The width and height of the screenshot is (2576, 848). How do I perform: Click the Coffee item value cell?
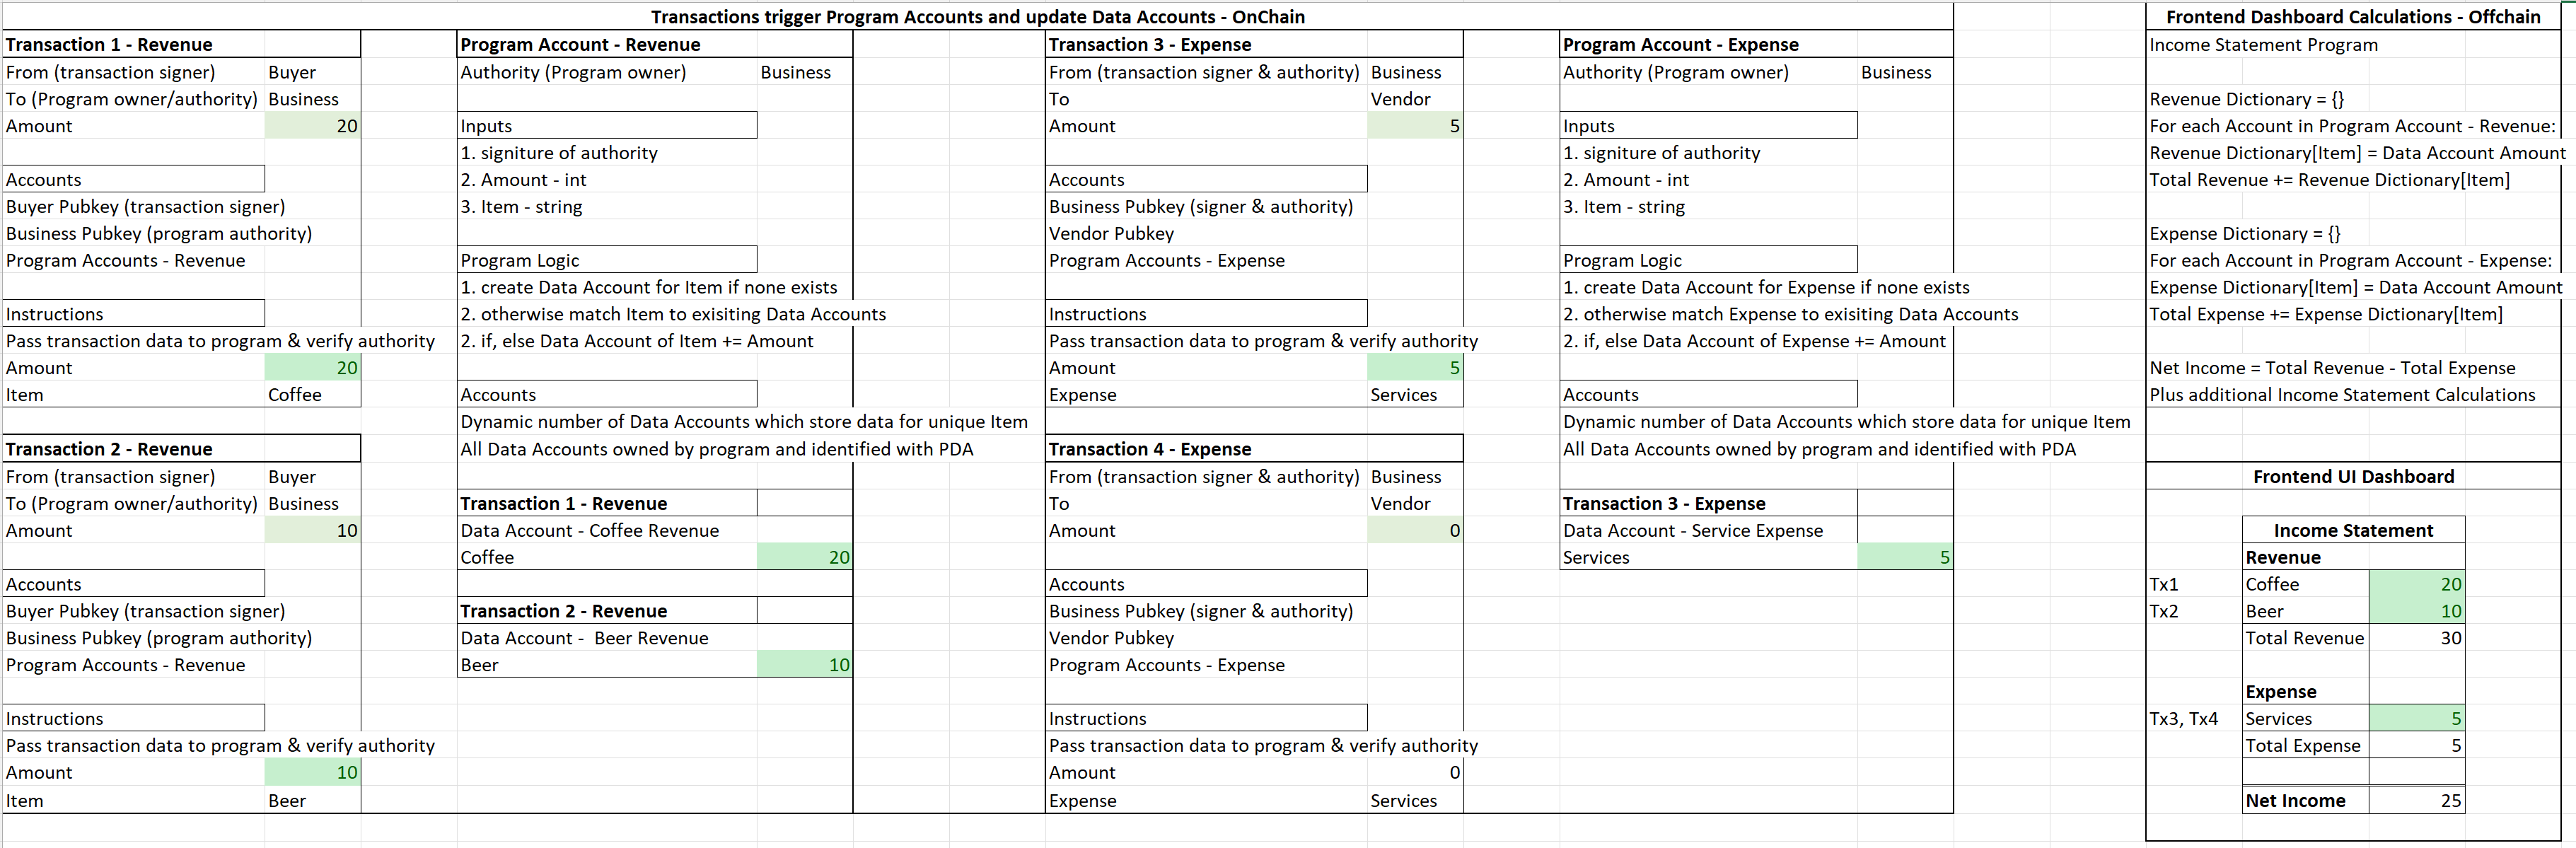click(296, 395)
